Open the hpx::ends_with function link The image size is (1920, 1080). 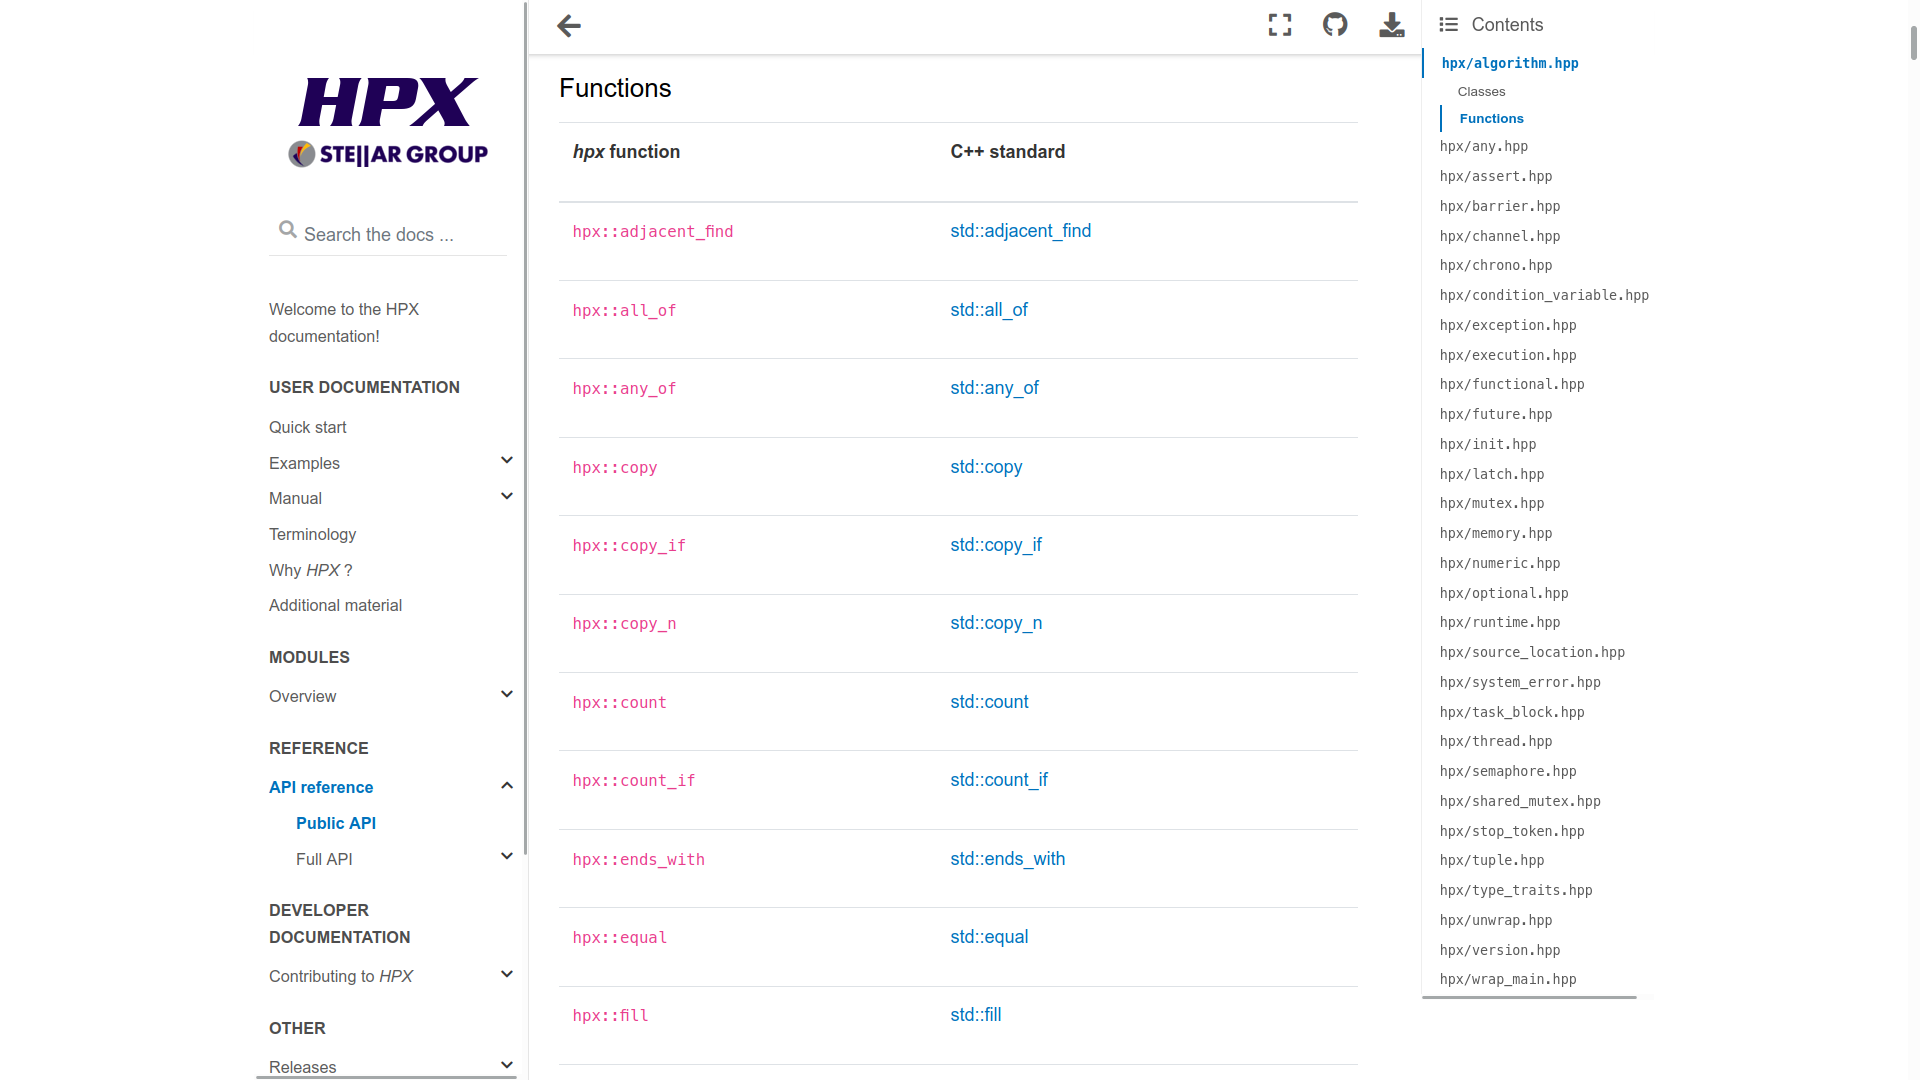coord(638,860)
